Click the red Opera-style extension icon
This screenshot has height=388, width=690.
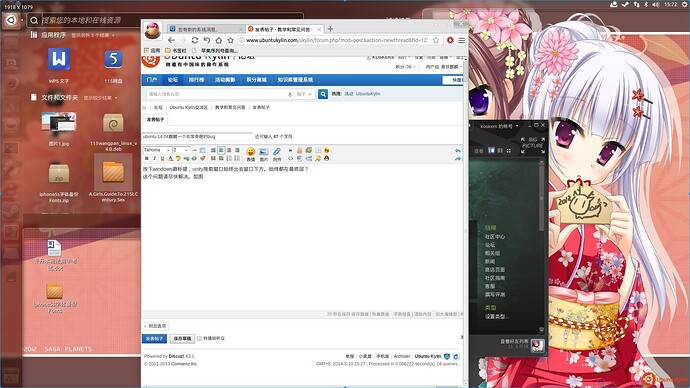[x=450, y=40]
